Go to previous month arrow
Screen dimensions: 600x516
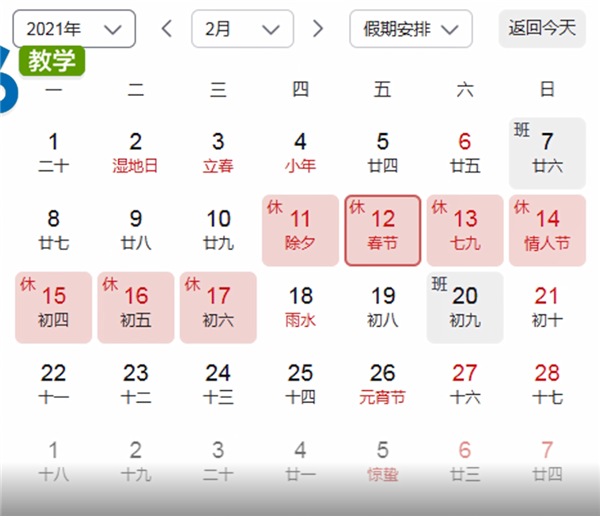coord(167,29)
